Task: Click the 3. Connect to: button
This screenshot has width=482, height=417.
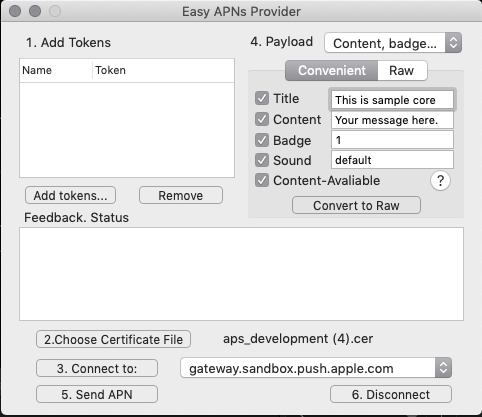Action: [x=97, y=368]
